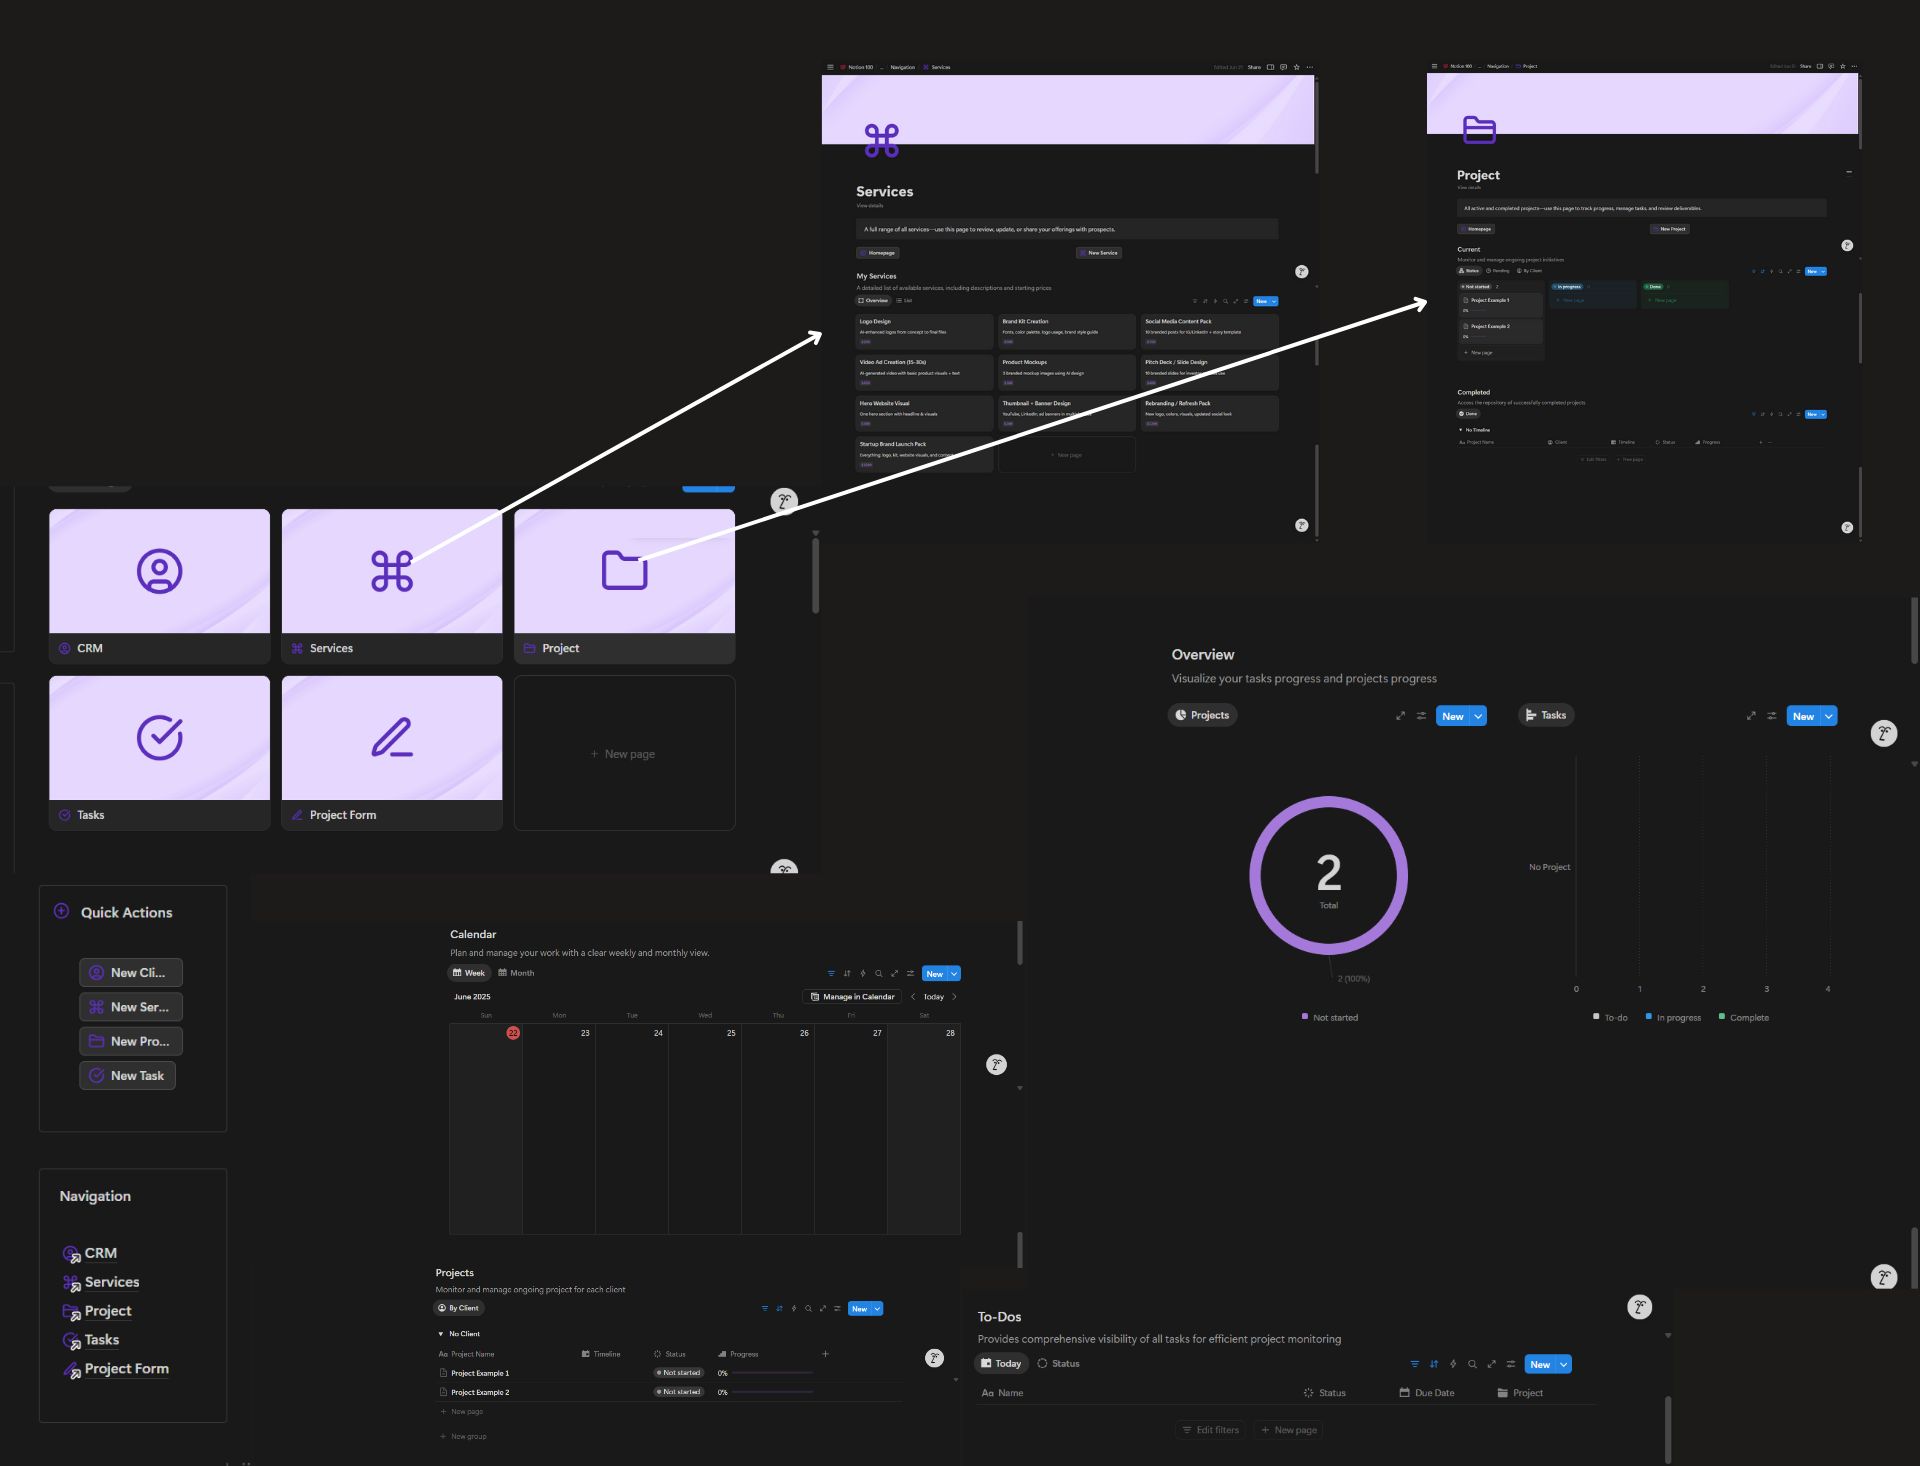Screen dimensions: 1920x1466
Task: Click the Calendar sort icon
Action: point(847,973)
